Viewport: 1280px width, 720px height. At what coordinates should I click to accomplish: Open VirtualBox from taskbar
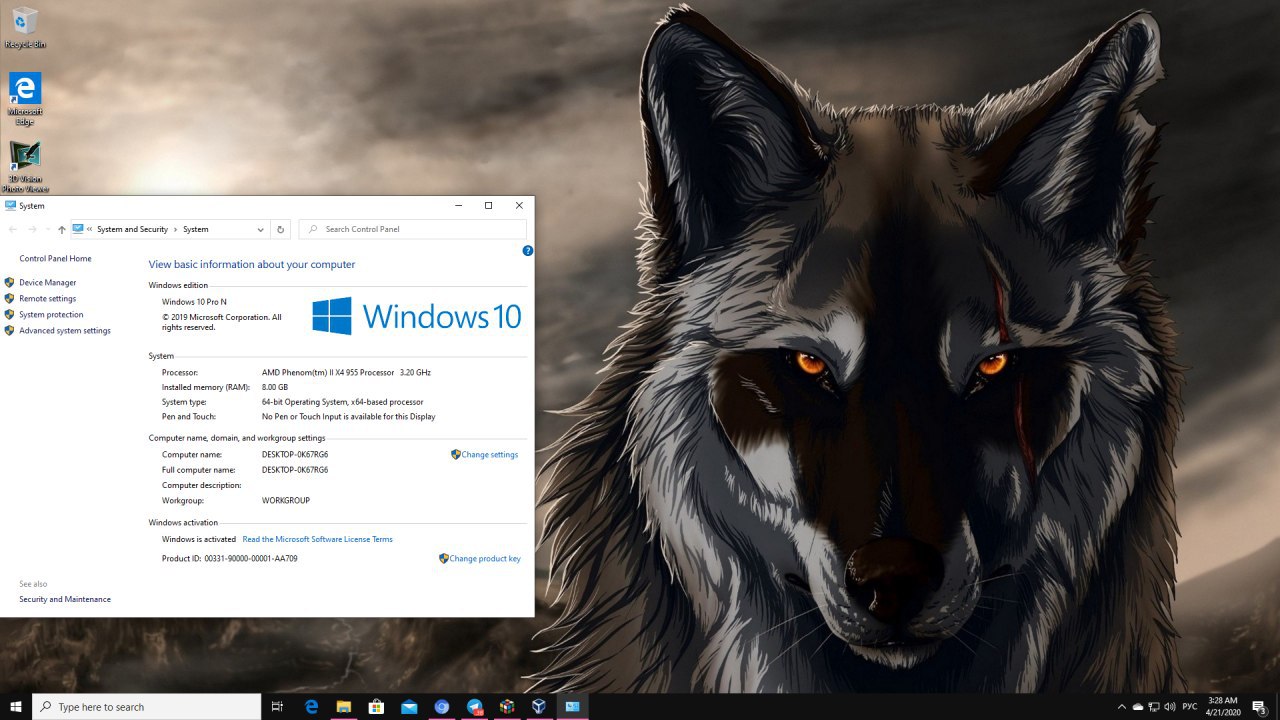pos(539,706)
